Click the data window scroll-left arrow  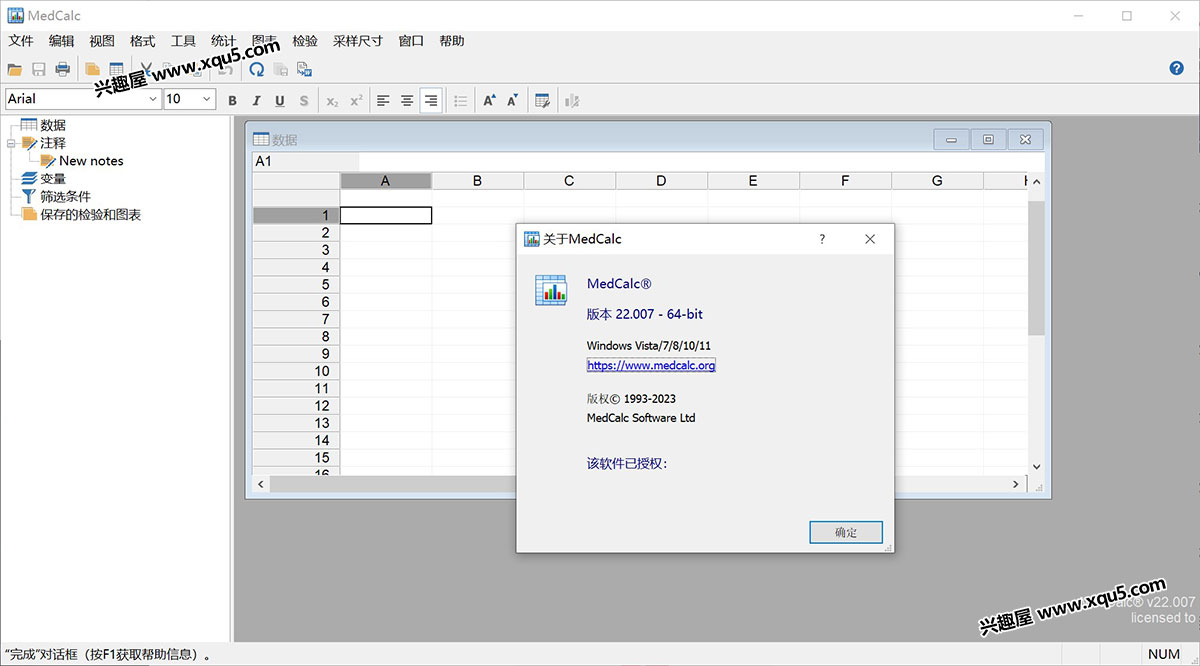(261, 484)
